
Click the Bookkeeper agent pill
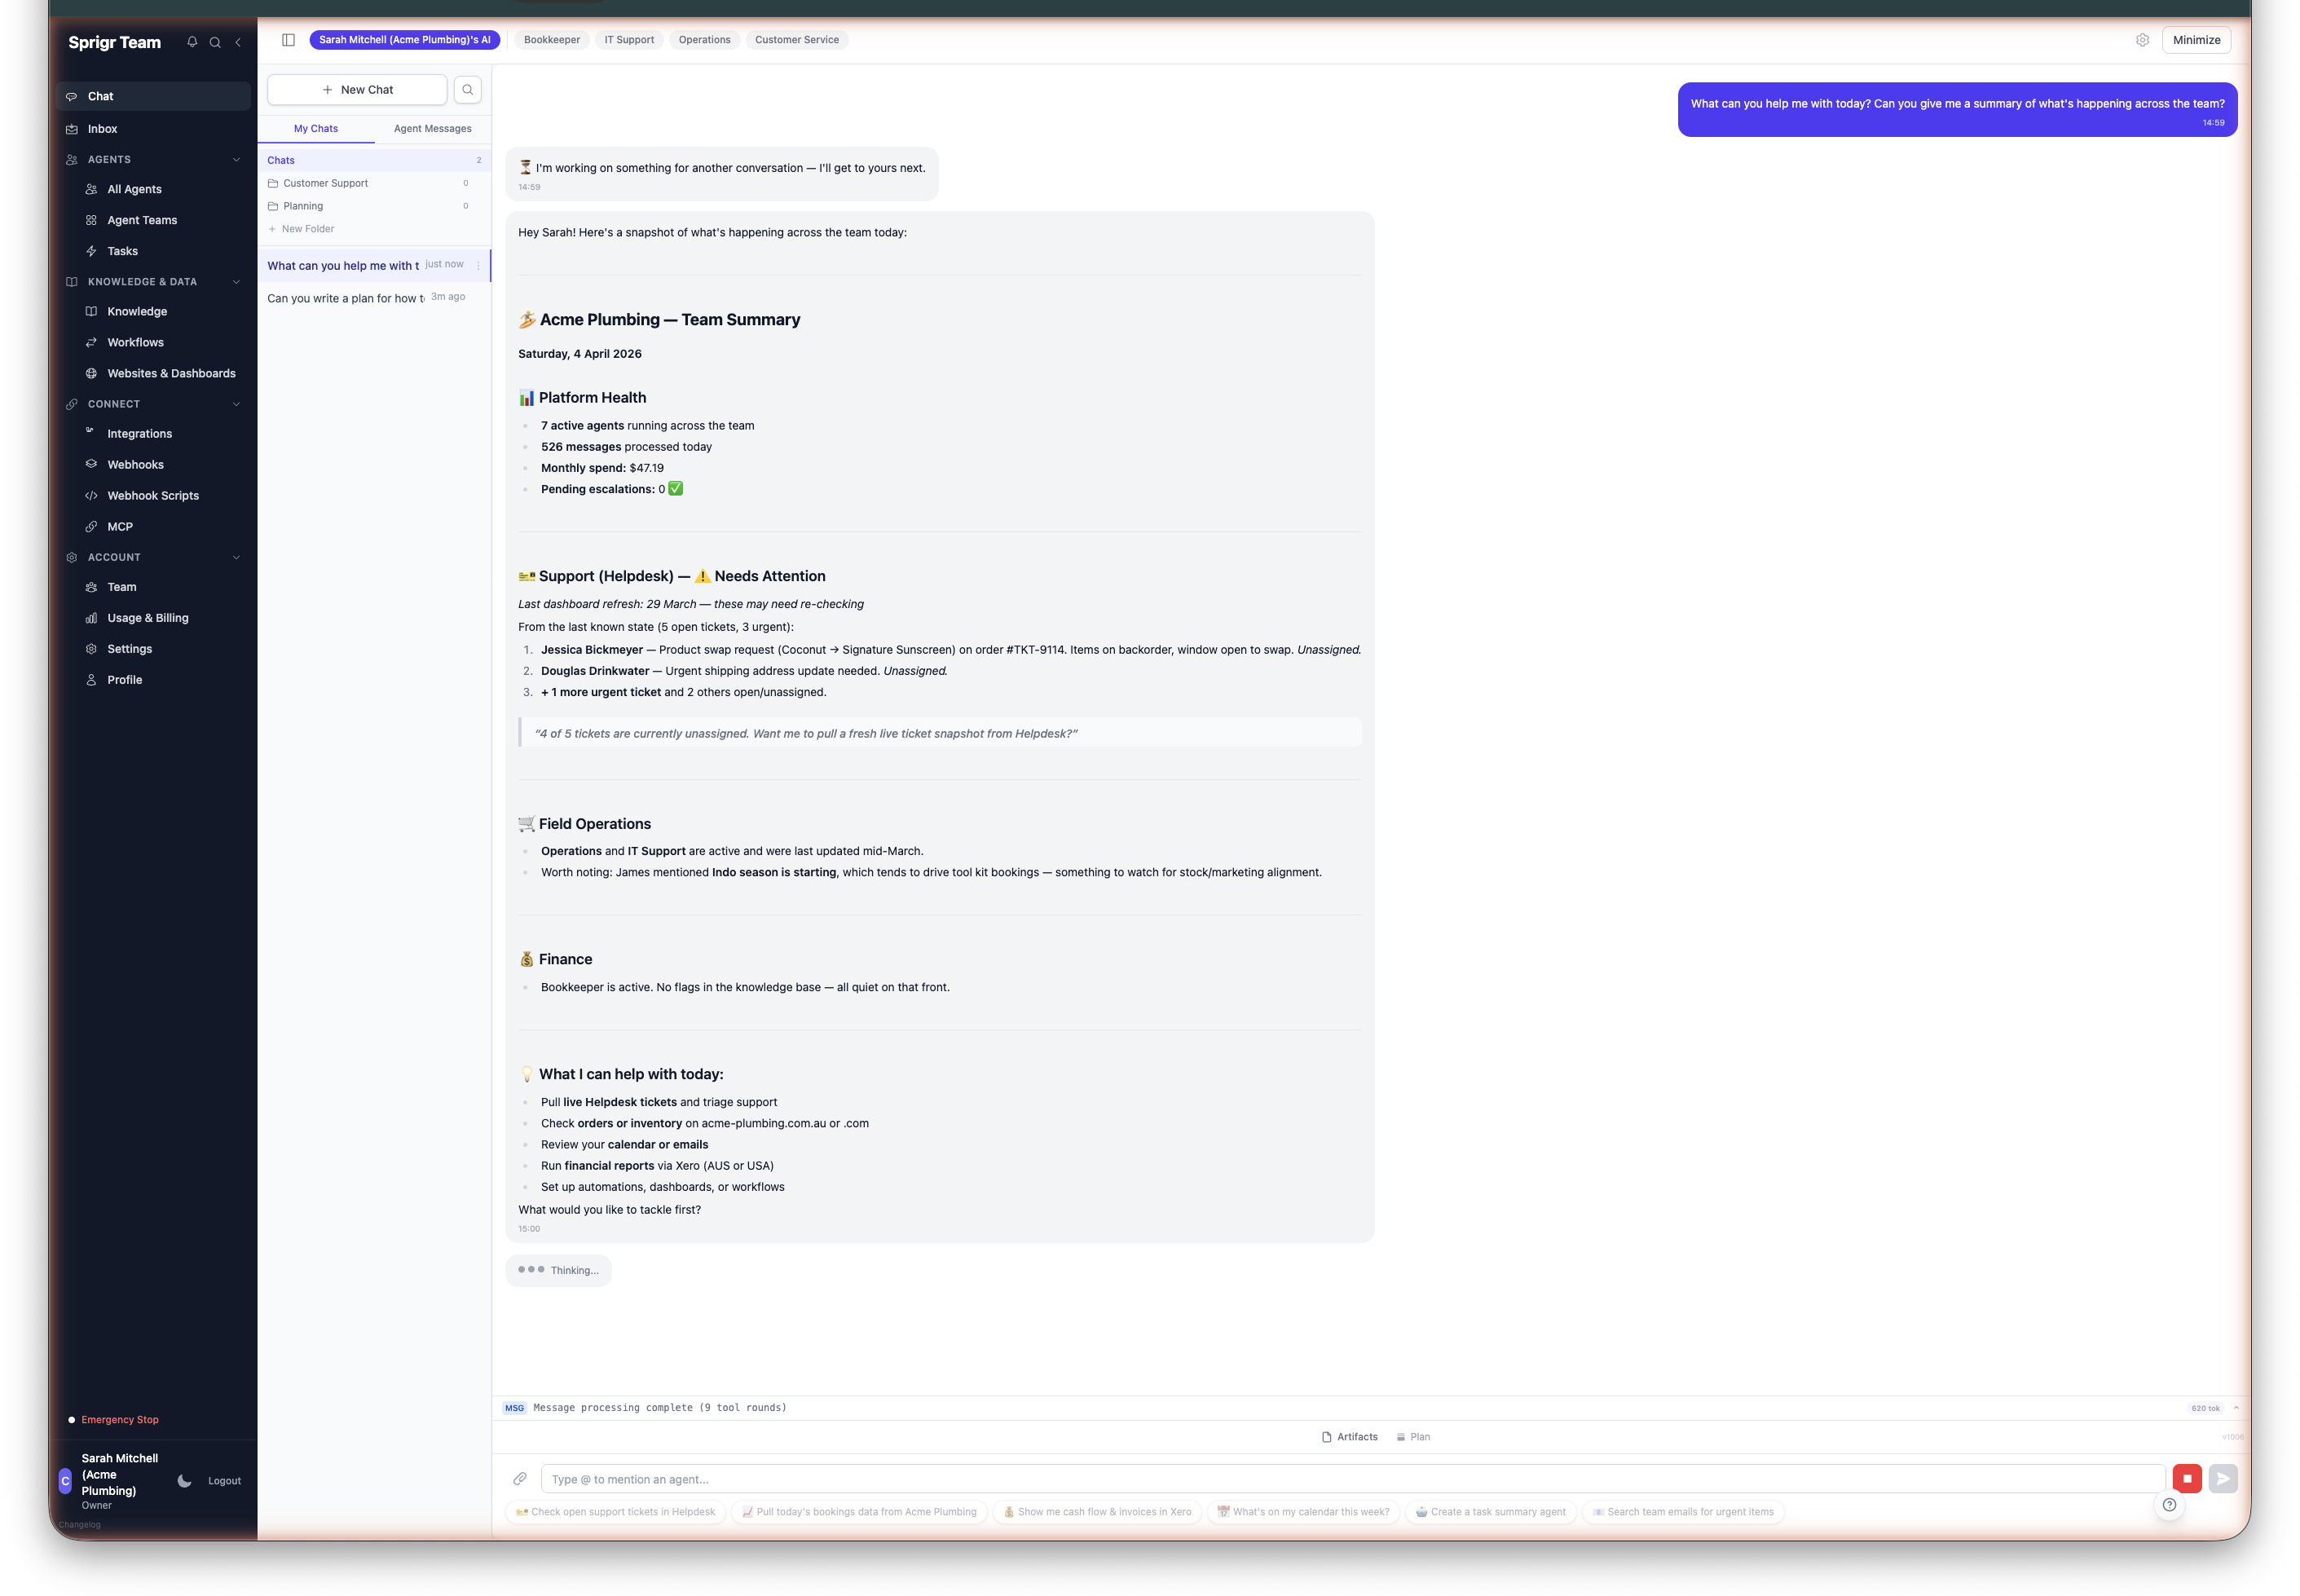click(551, 39)
